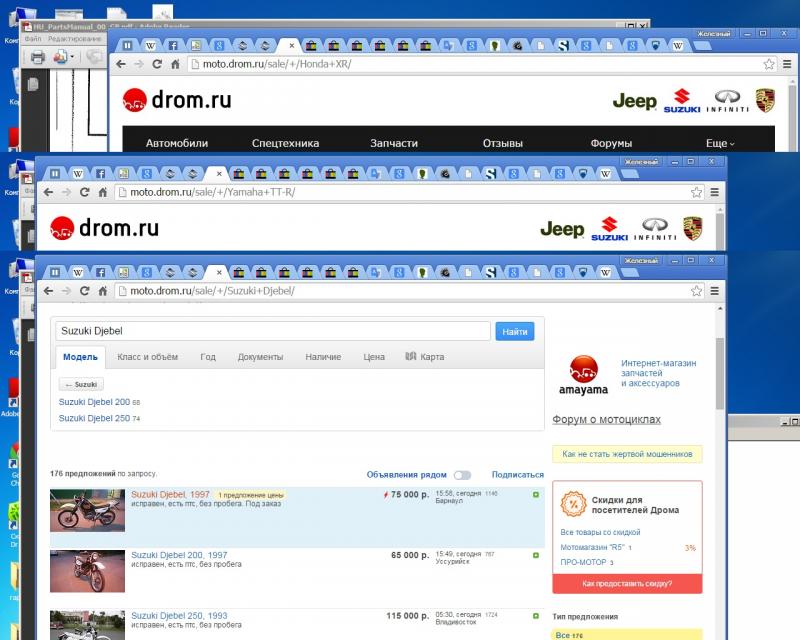Click the Найти search button

(515, 332)
